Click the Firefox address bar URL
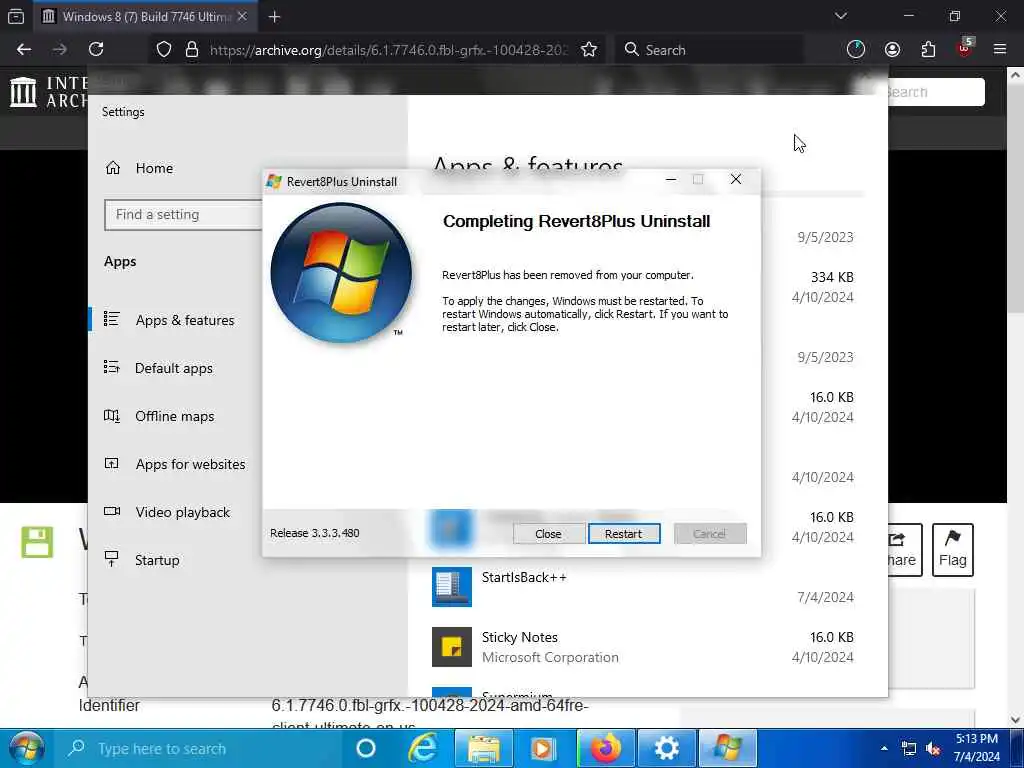Screen dimensions: 1024x768 click(x=389, y=50)
